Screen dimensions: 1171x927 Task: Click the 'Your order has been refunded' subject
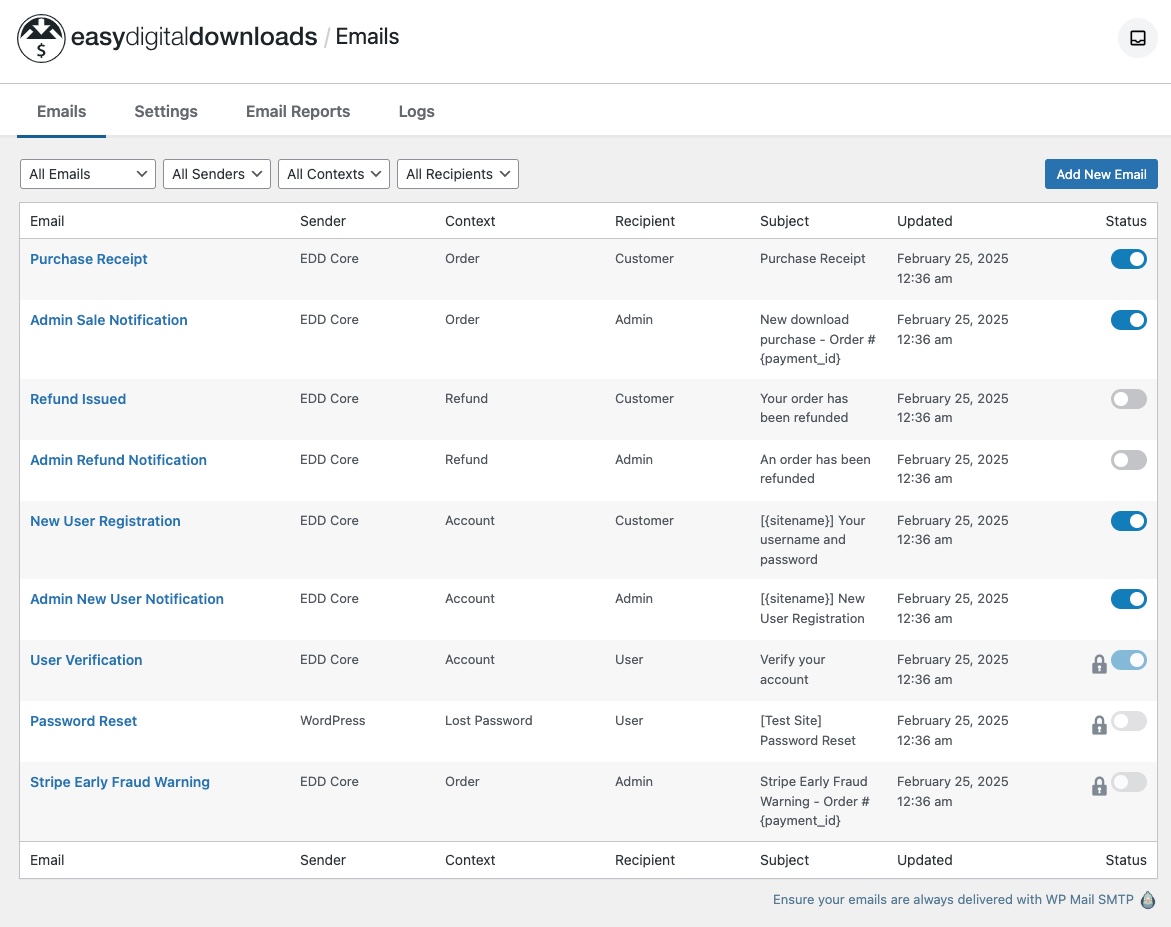tap(804, 409)
